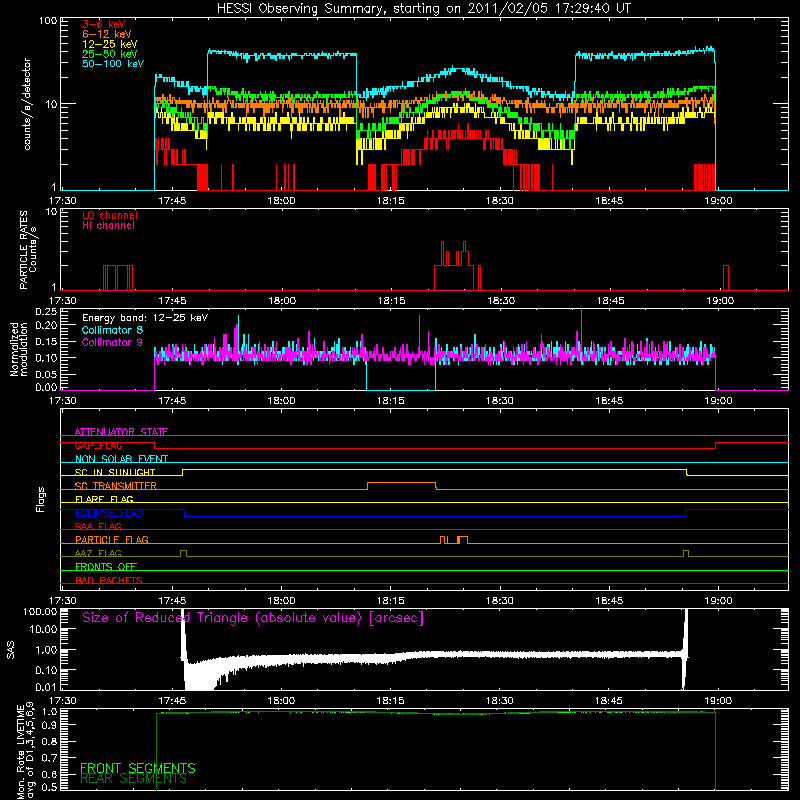Select the LO channel legend label
The image size is (800, 800).
[x=110, y=215]
